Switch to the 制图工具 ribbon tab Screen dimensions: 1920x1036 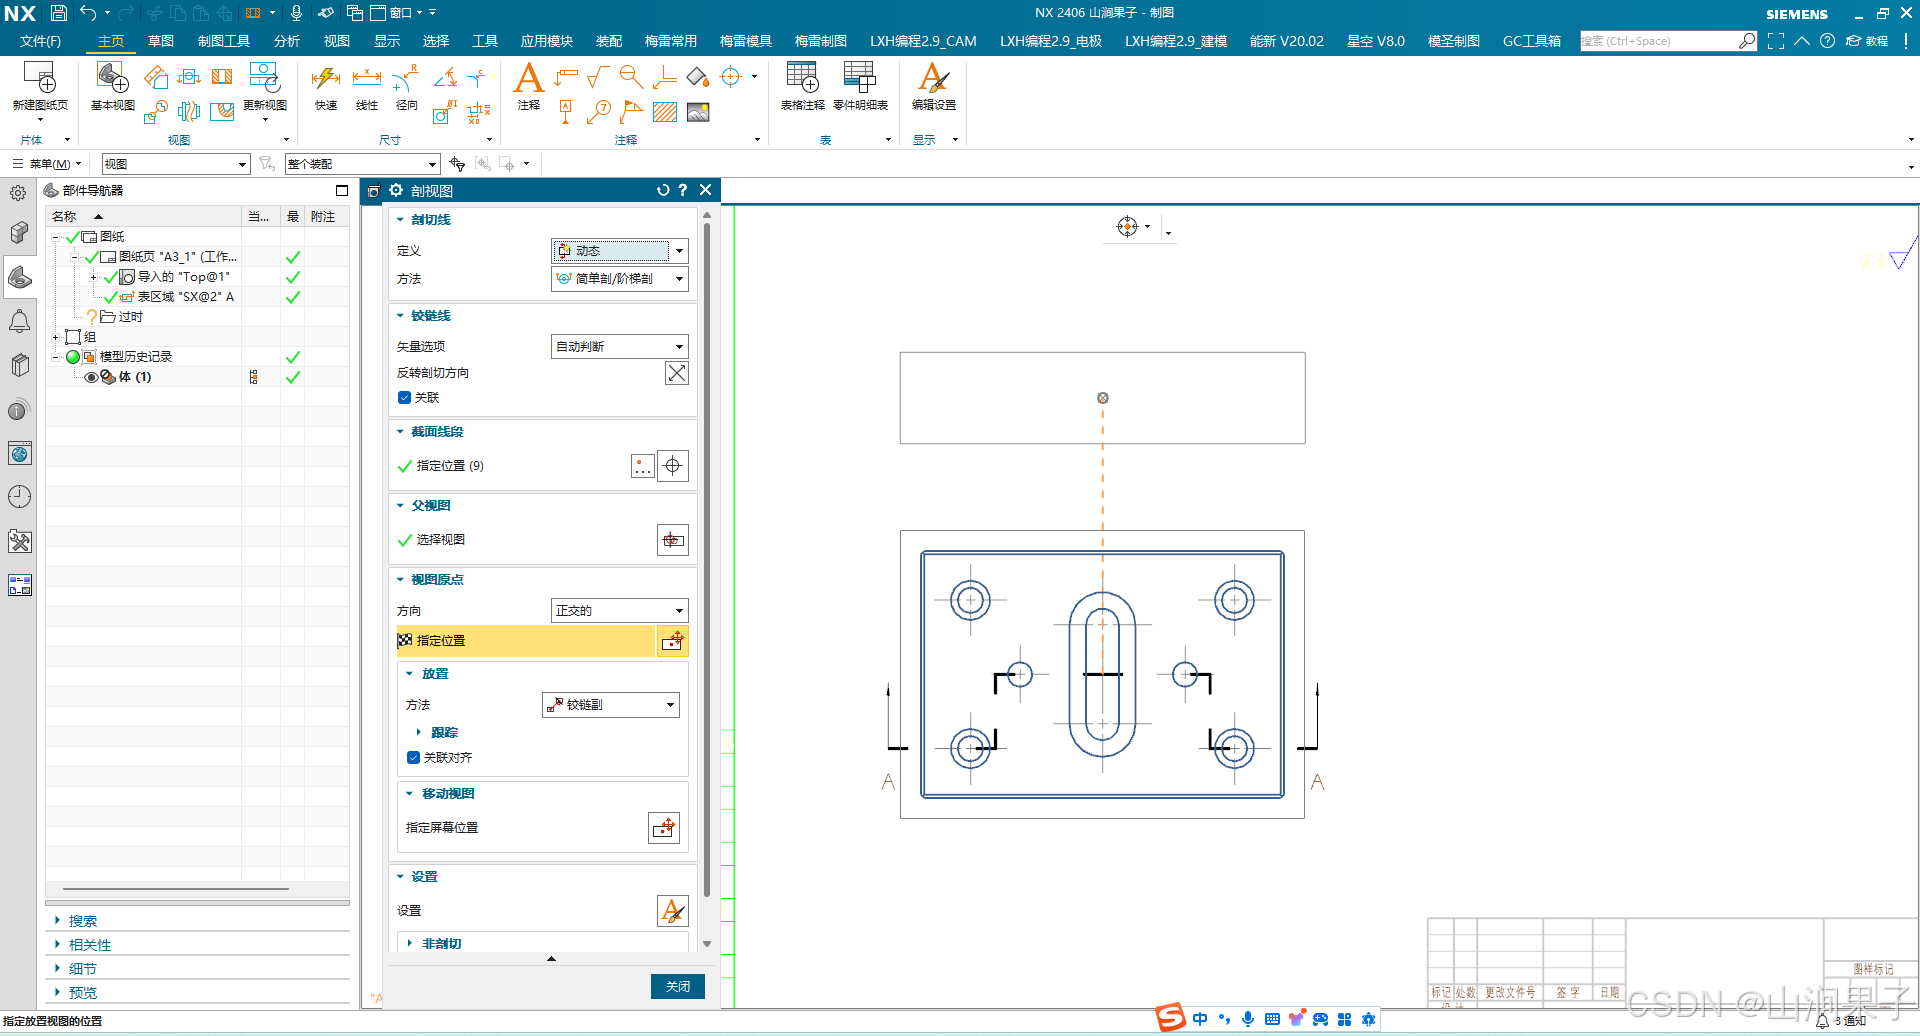pos(224,41)
